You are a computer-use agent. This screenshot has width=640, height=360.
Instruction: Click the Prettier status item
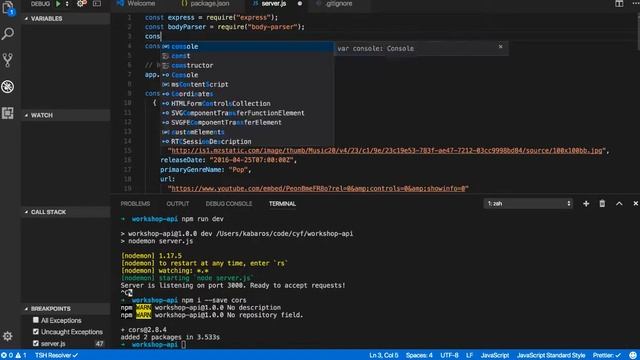coord(607,356)
